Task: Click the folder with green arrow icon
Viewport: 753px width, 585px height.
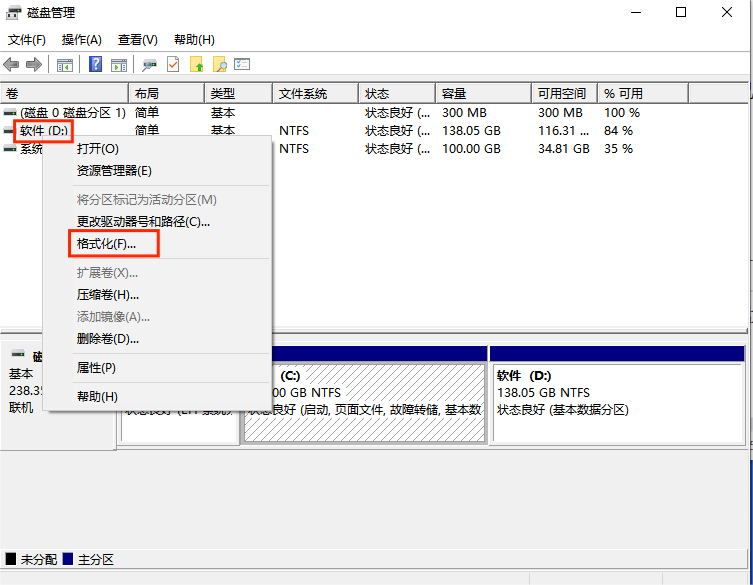Action: pyautogui.click(x=197, y=65)
